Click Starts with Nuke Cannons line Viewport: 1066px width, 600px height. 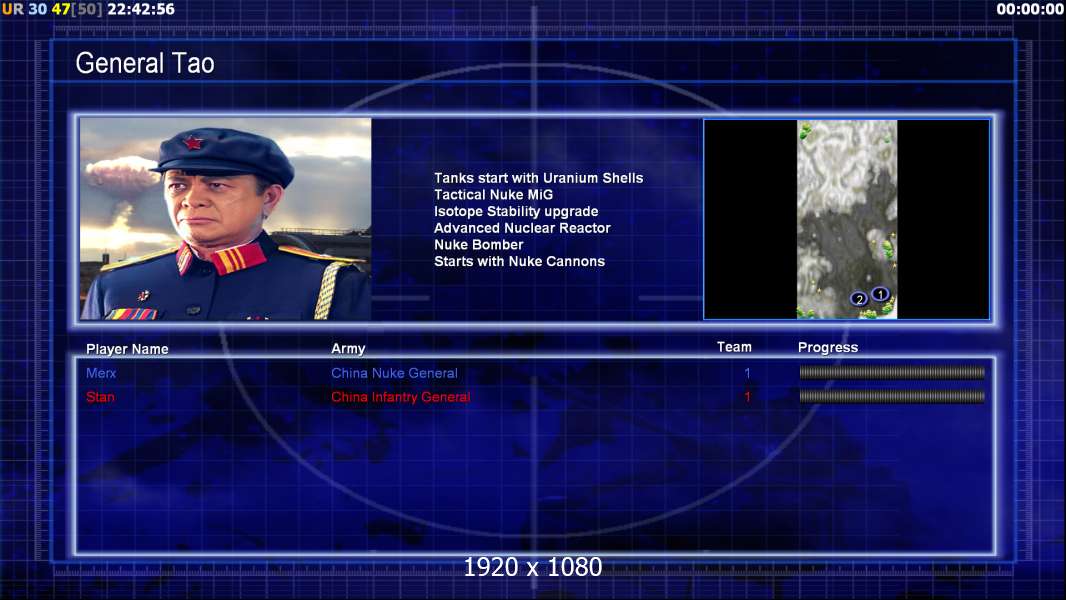pos(519,262)
